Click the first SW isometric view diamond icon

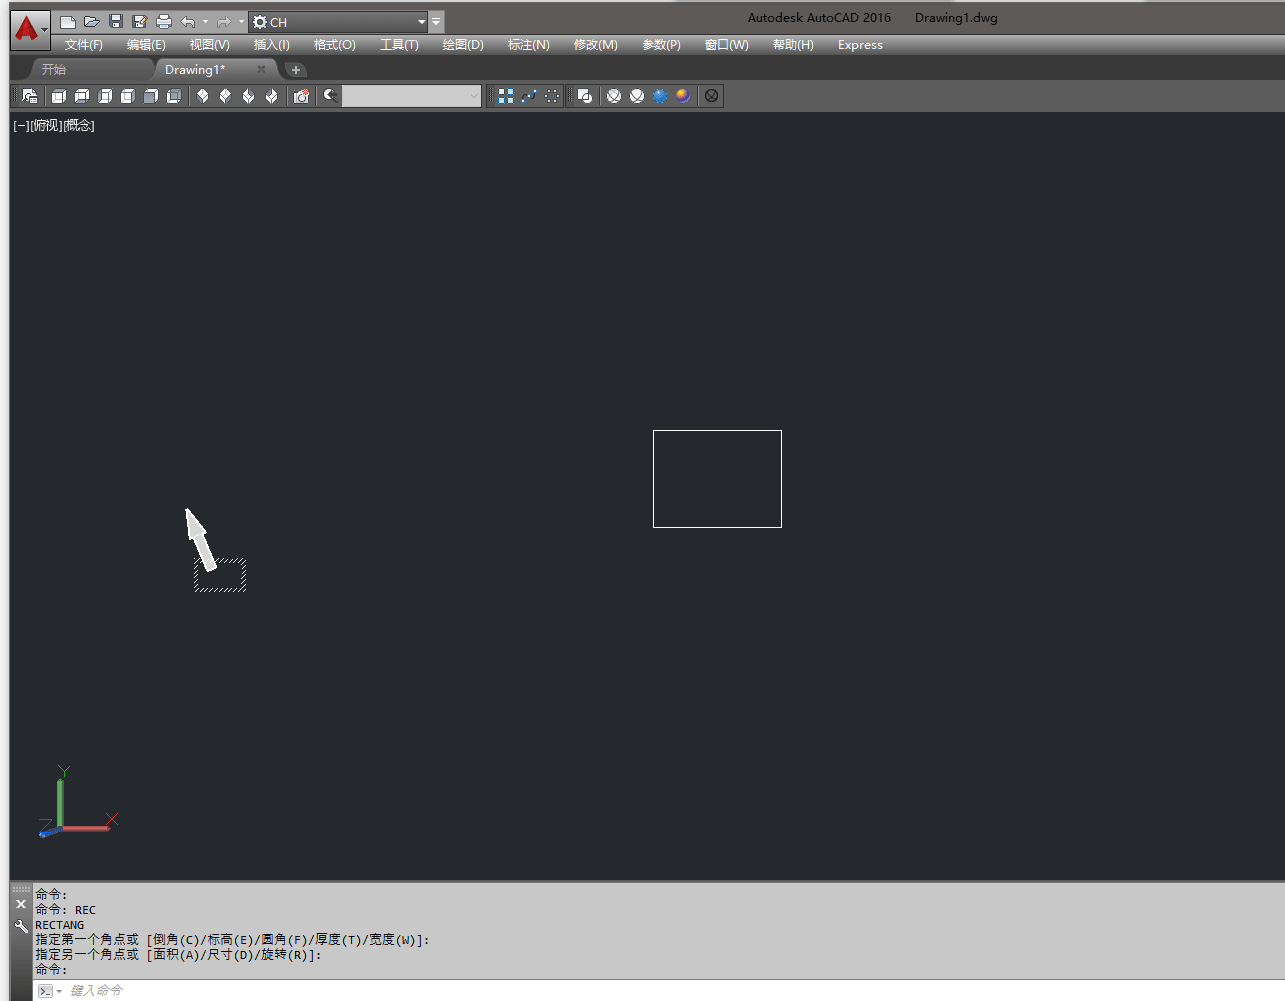click(x=203, y=96)
